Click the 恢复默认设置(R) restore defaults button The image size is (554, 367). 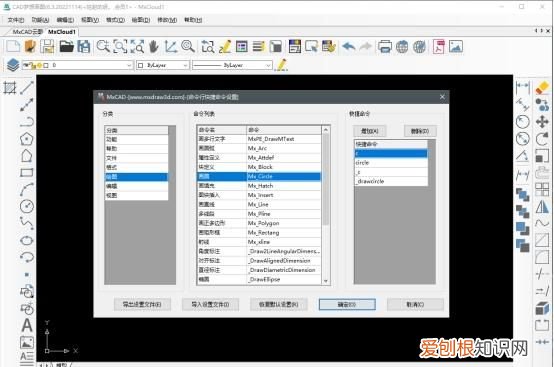278,304
